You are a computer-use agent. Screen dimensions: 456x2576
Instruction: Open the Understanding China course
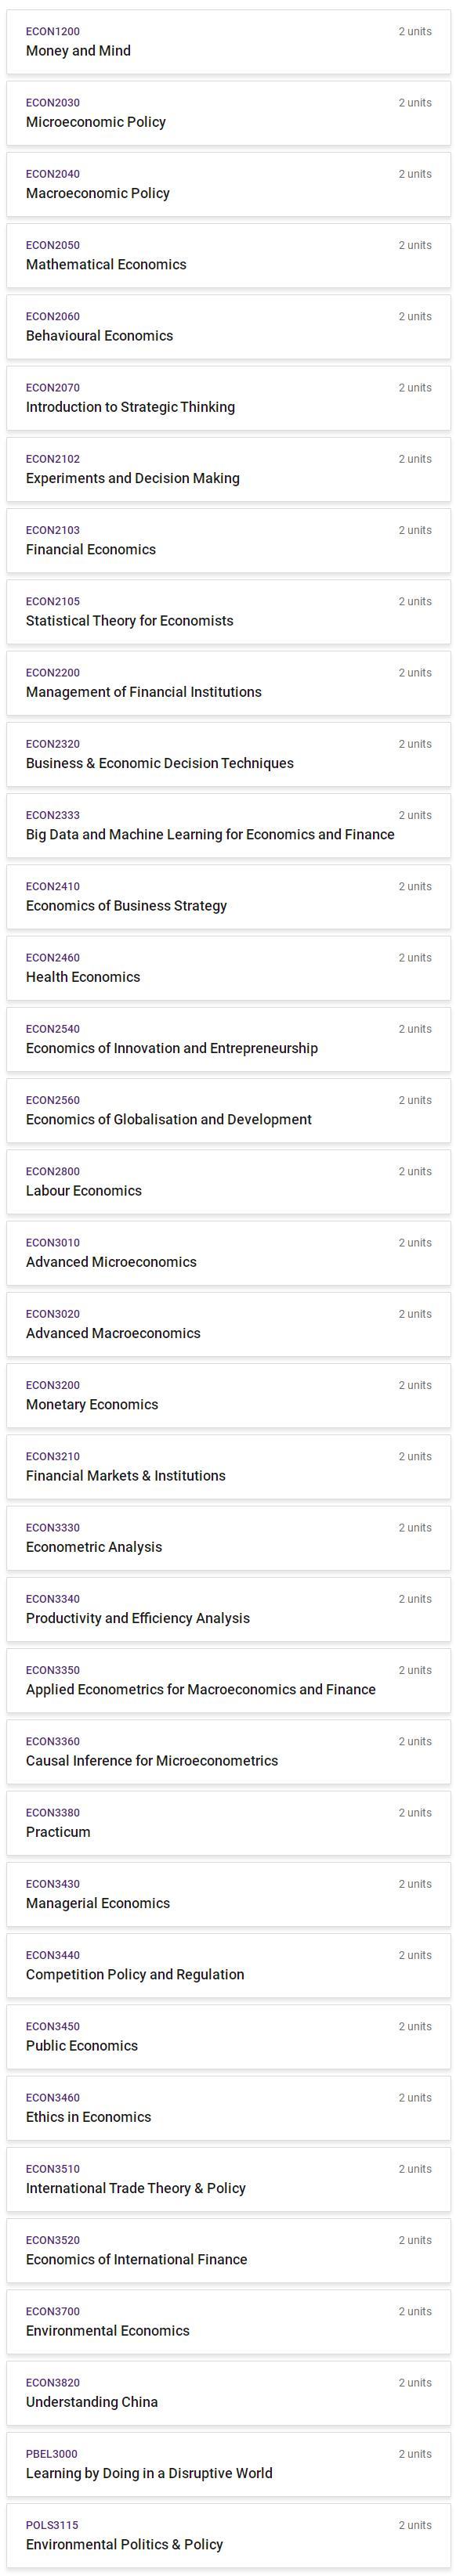click(228, 2393)
